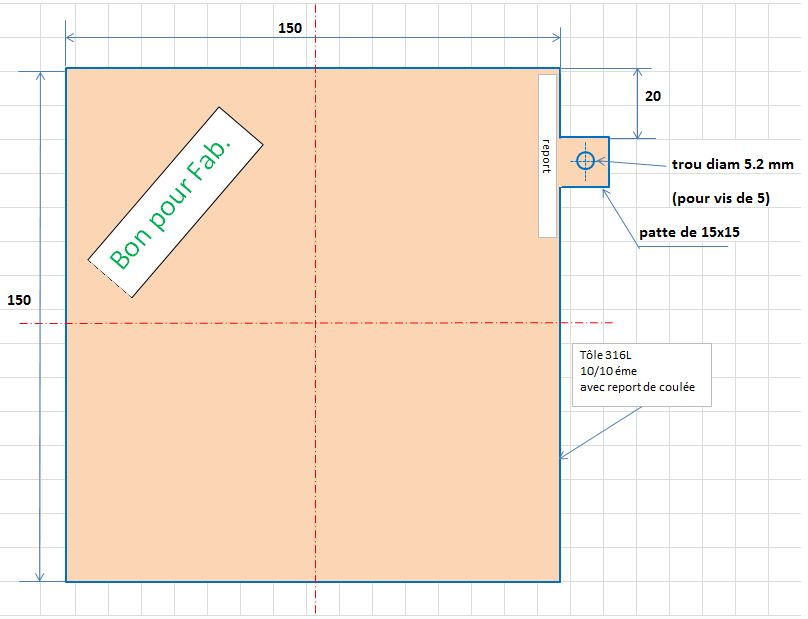This screenshot has width=808, height=619.
Task: Select the left "150" height dimension label
Action: point(19,300)
